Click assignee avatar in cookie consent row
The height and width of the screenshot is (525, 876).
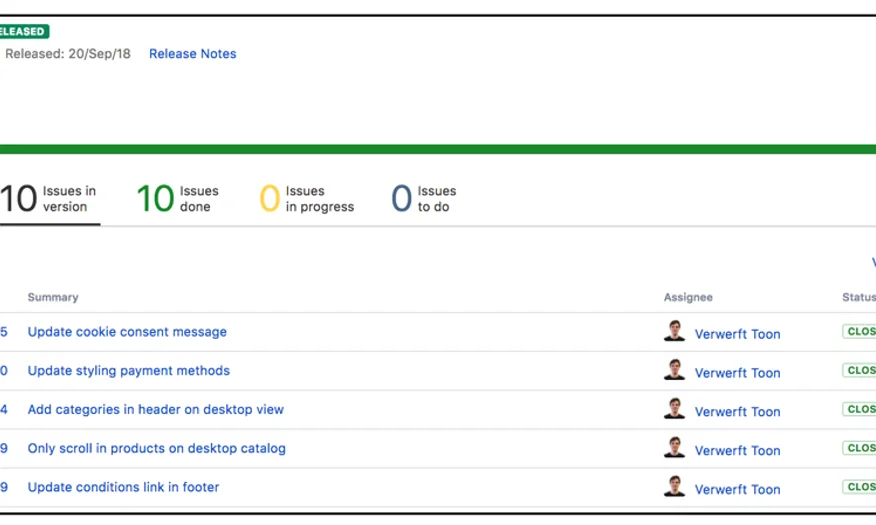point(675,332)
